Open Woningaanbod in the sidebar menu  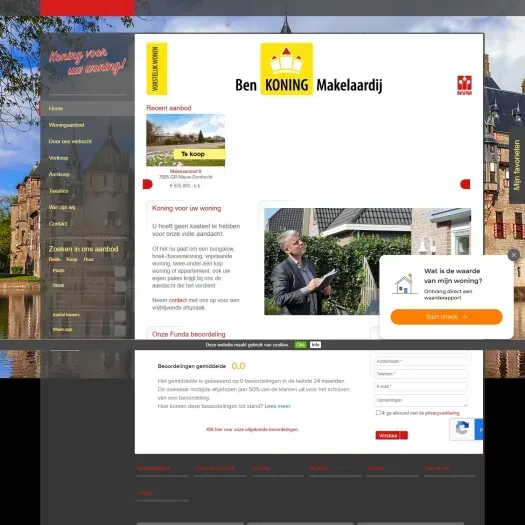click(66, 125)
